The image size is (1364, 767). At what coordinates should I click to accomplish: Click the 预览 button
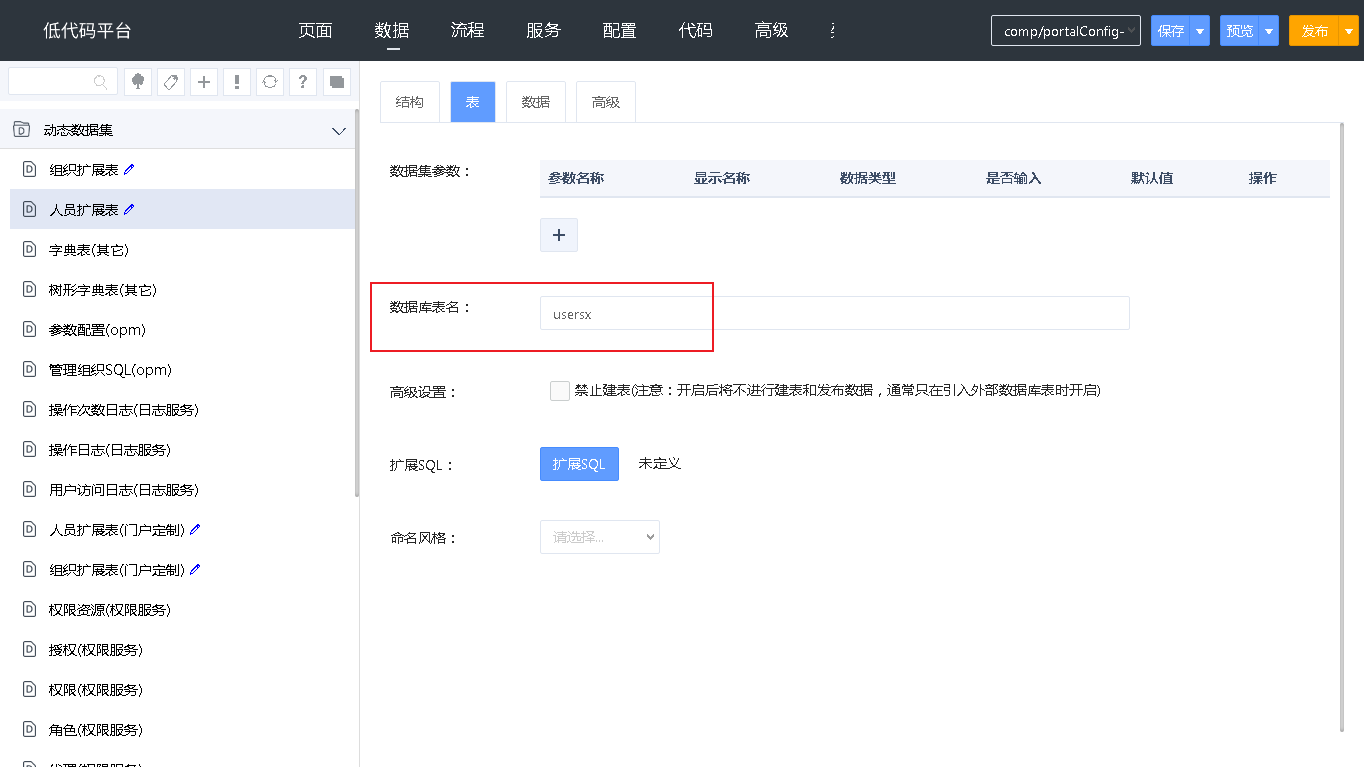point(1240,31)
